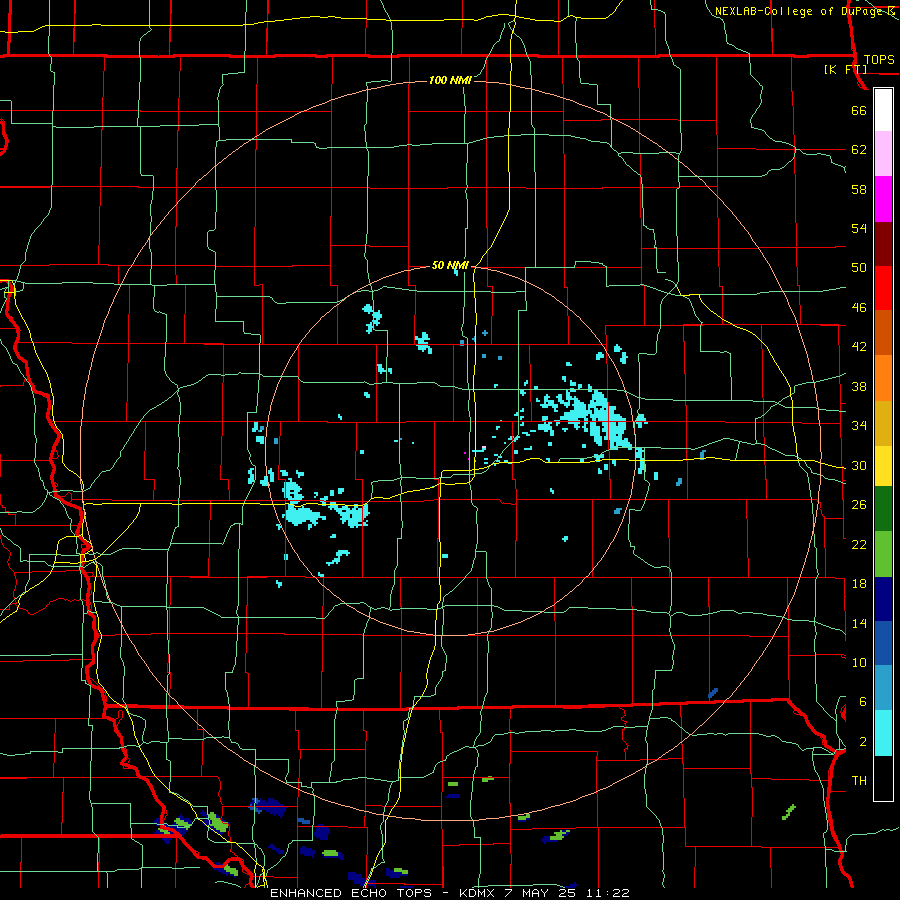Select the dark green legend swatch
Viewport: 900px width, 900px height.
point(883,509)
